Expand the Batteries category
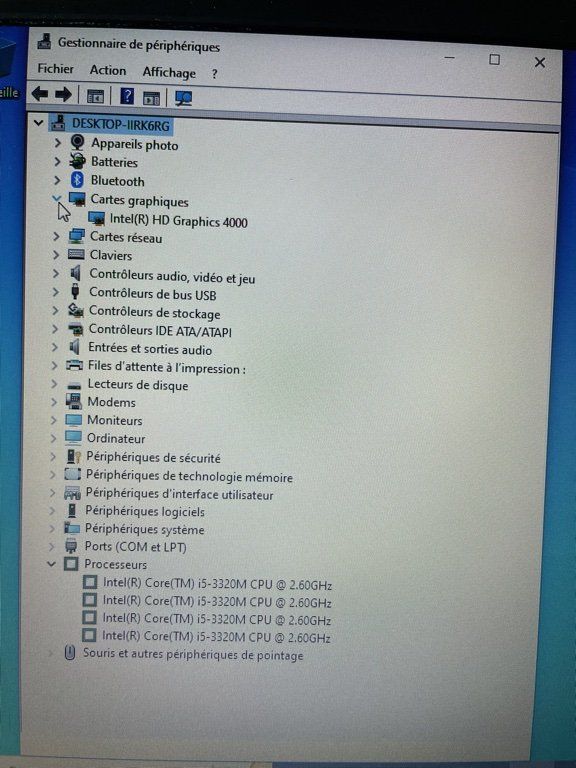The height and width of the screenshot is (768, 576). click(x=57, y=161)
